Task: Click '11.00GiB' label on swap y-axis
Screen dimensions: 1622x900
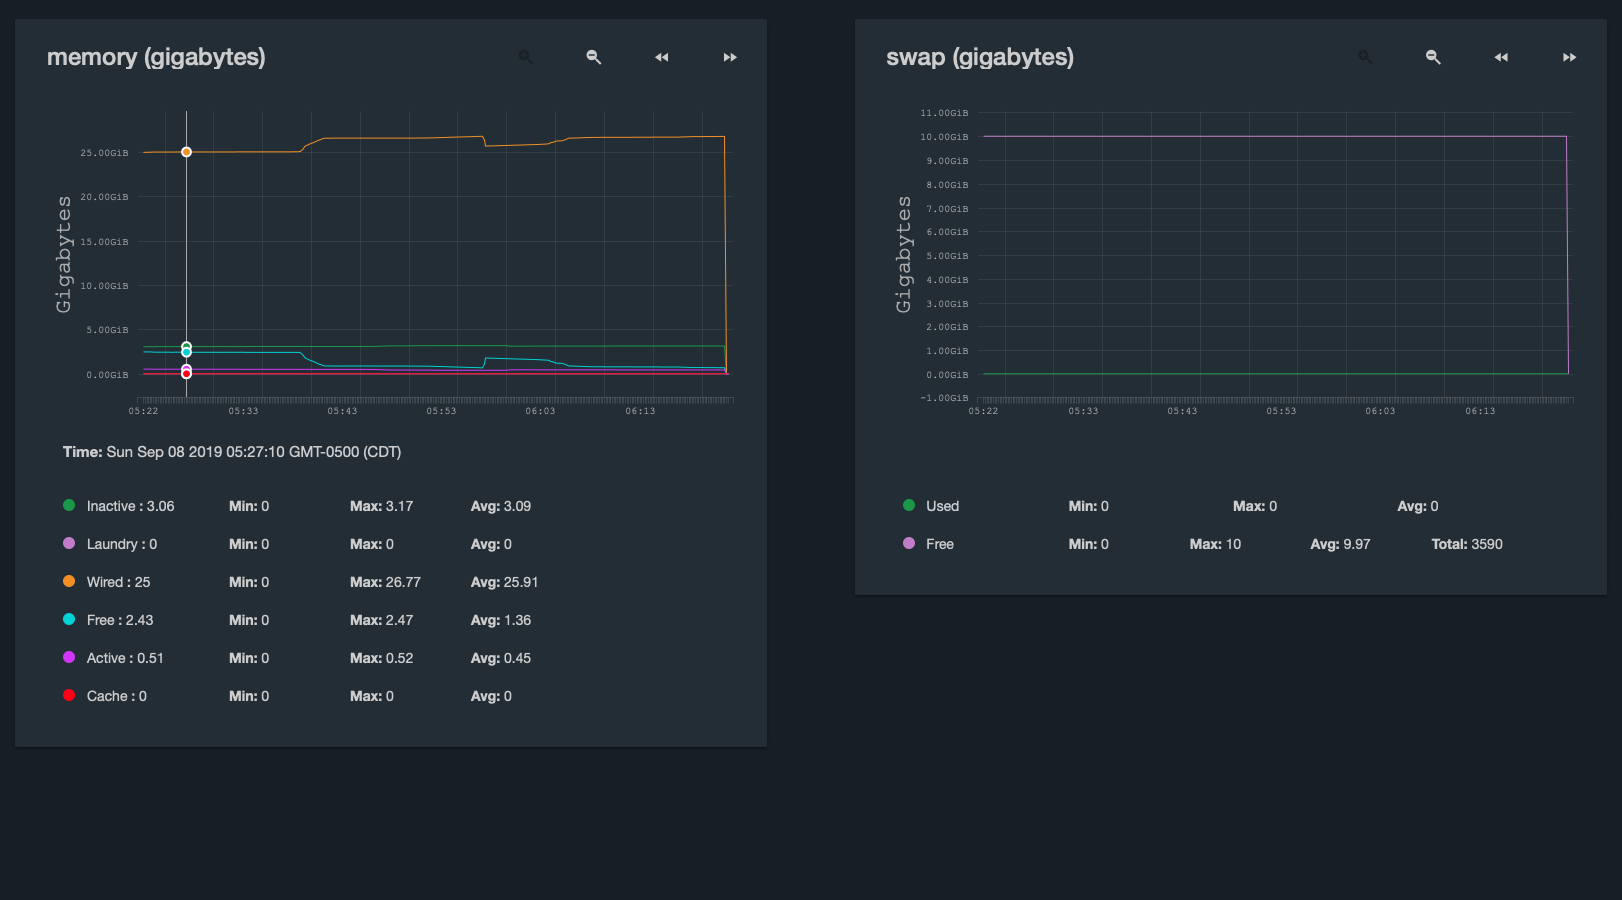Action: pos(944,113)
